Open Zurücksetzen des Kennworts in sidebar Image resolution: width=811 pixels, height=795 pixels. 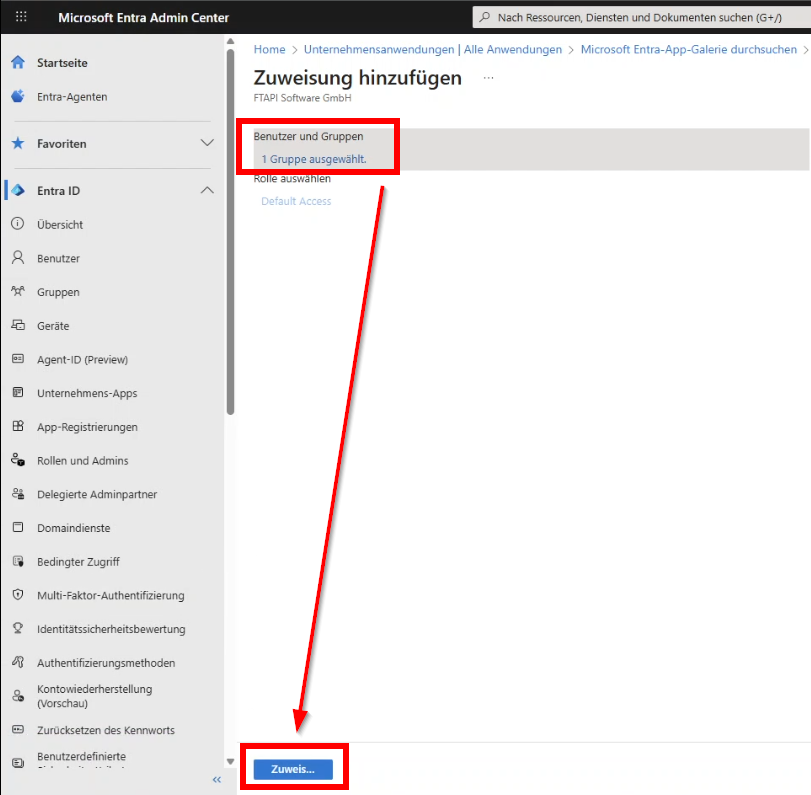point(106,730)
